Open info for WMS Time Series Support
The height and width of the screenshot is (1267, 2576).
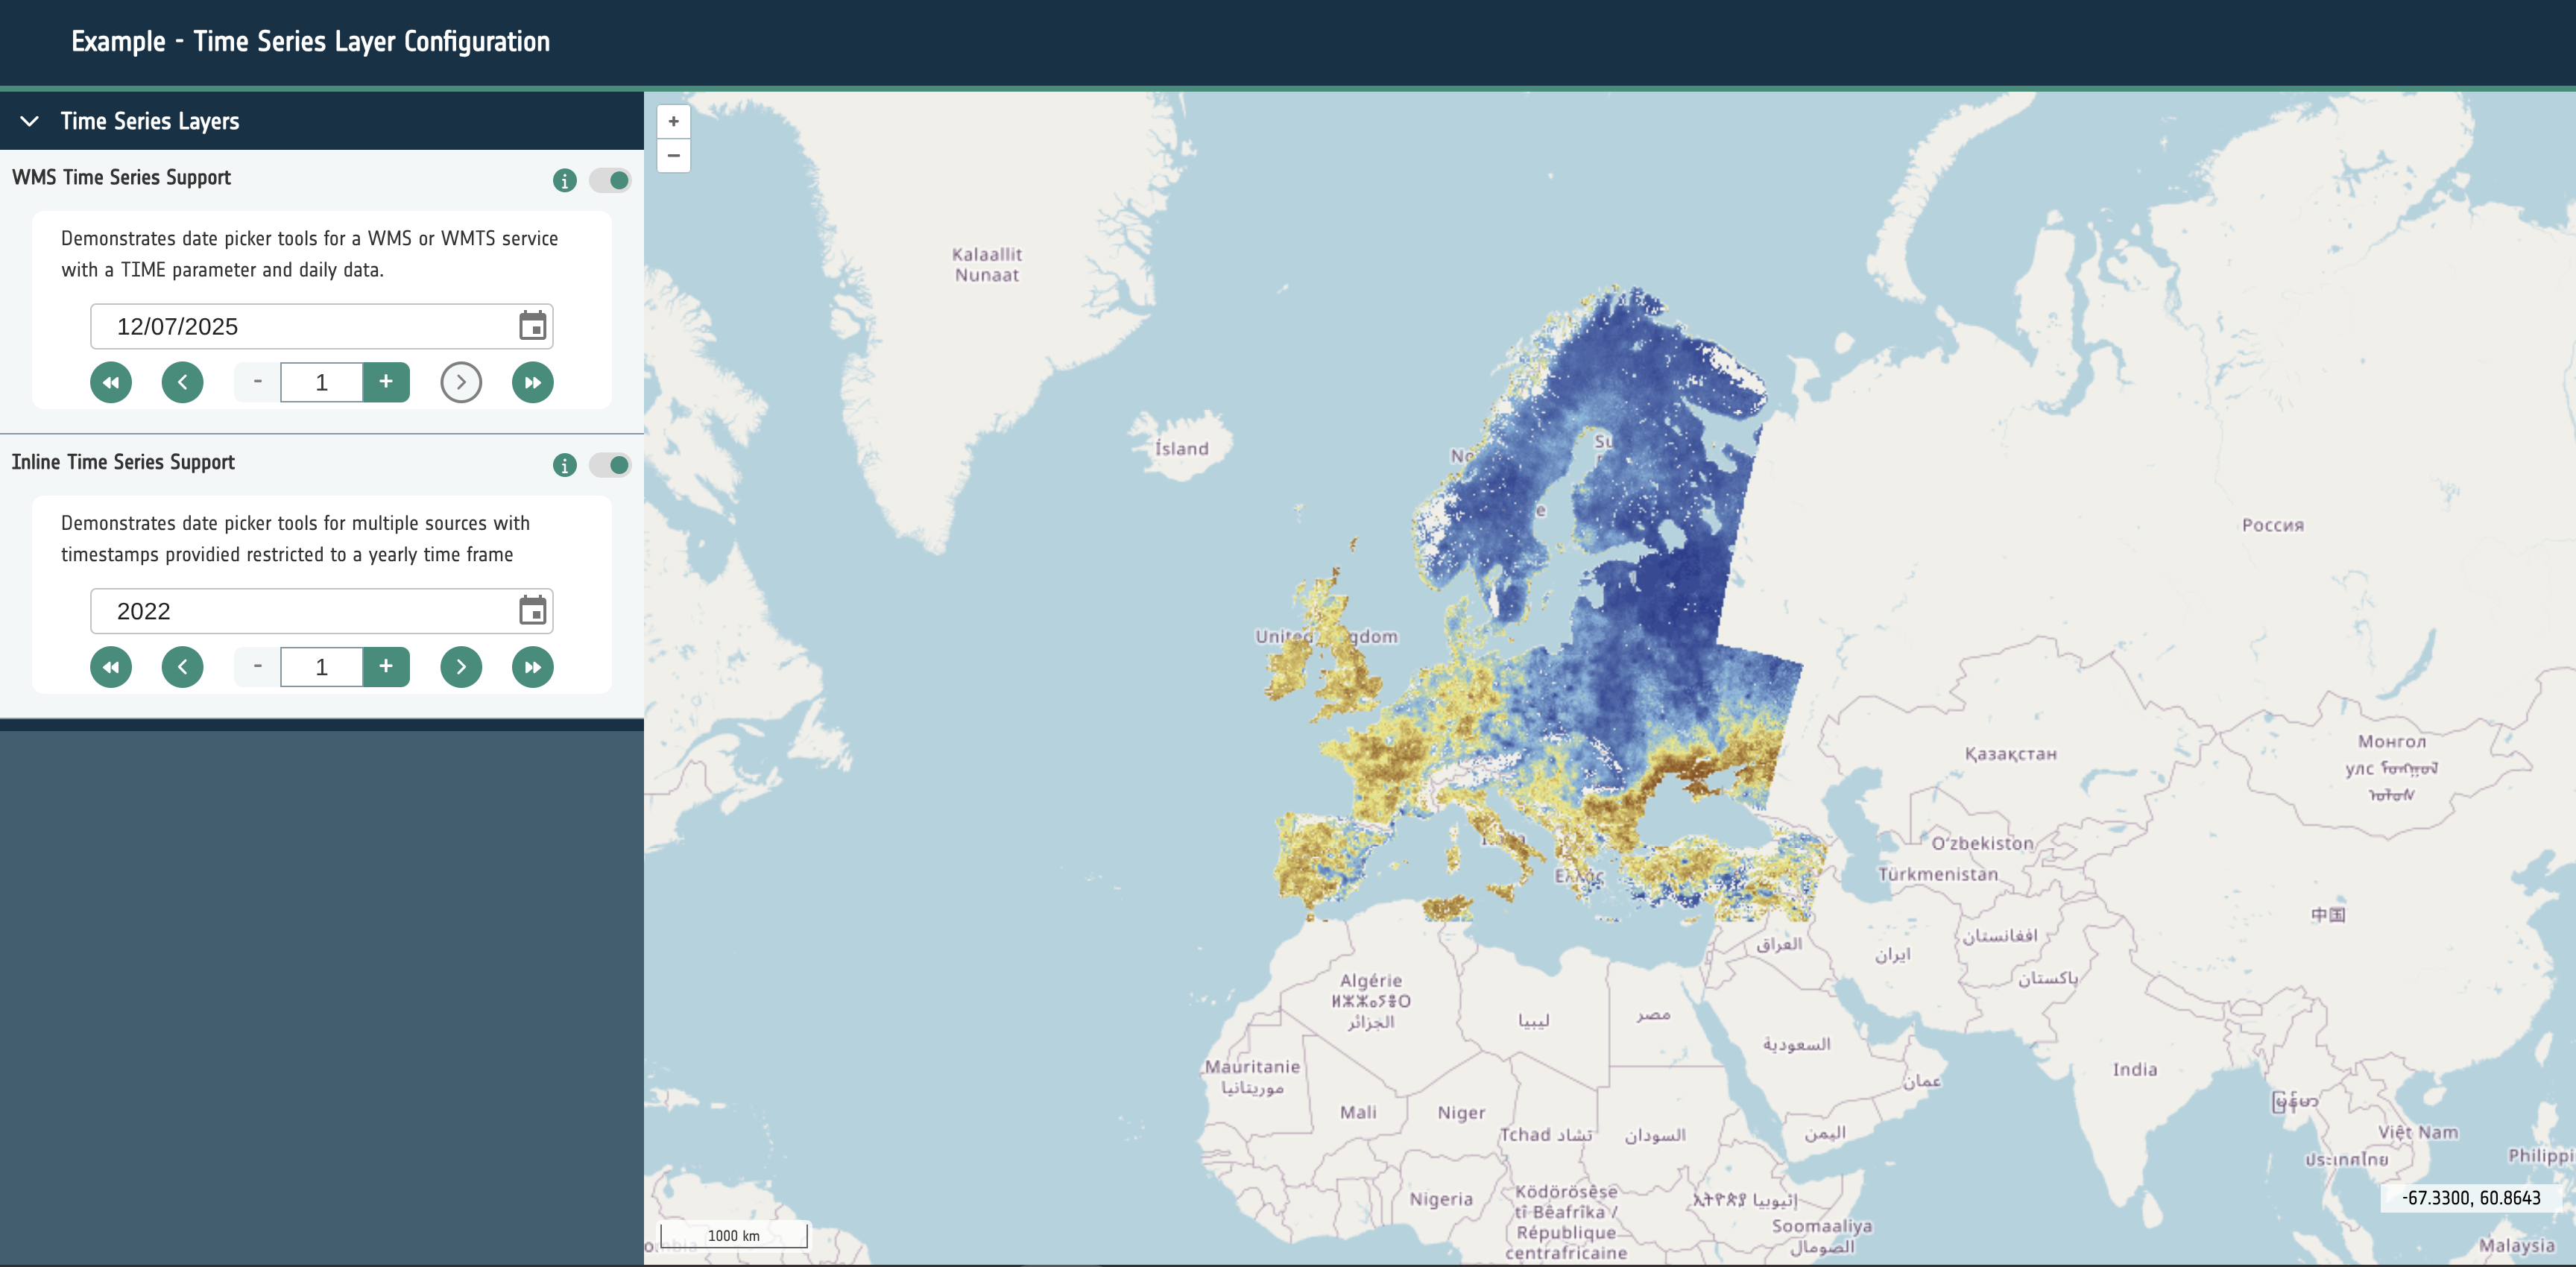tap(564, 181)
